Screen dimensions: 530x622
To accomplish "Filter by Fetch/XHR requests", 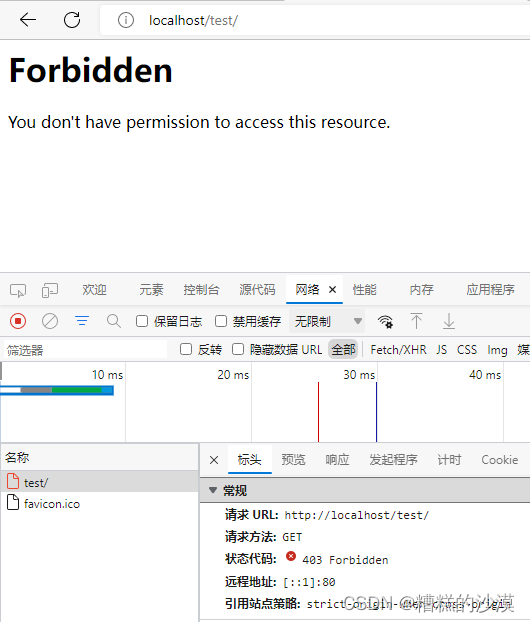I will coord(398,349).
